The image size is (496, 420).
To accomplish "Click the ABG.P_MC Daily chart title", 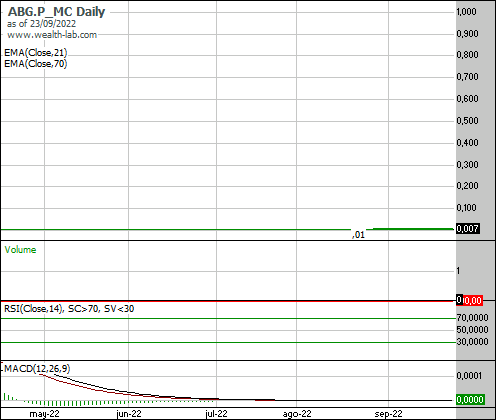I will pyautogui.click(x=56, y=12).
